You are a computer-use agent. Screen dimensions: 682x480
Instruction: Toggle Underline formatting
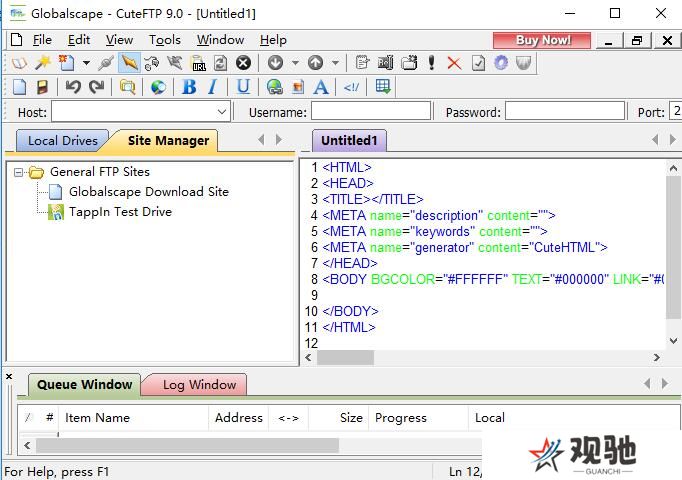point(243,87)
